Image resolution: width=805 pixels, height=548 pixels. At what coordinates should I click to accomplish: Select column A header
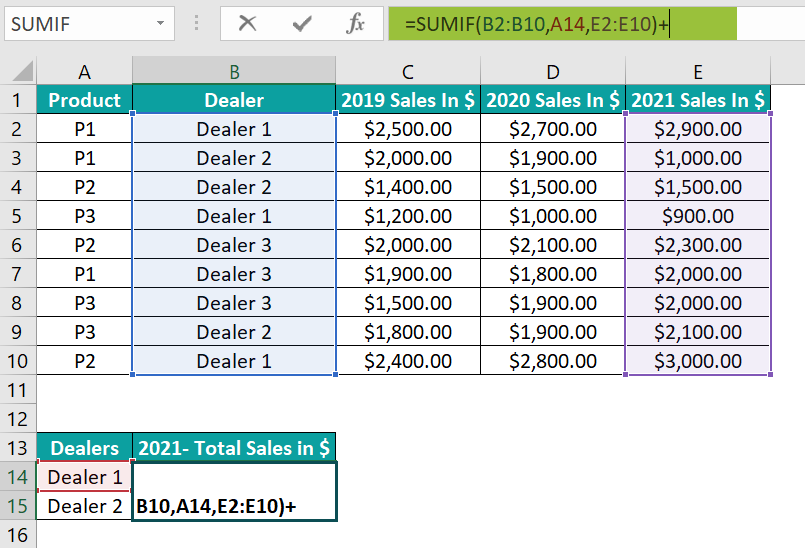click(84, 71)
